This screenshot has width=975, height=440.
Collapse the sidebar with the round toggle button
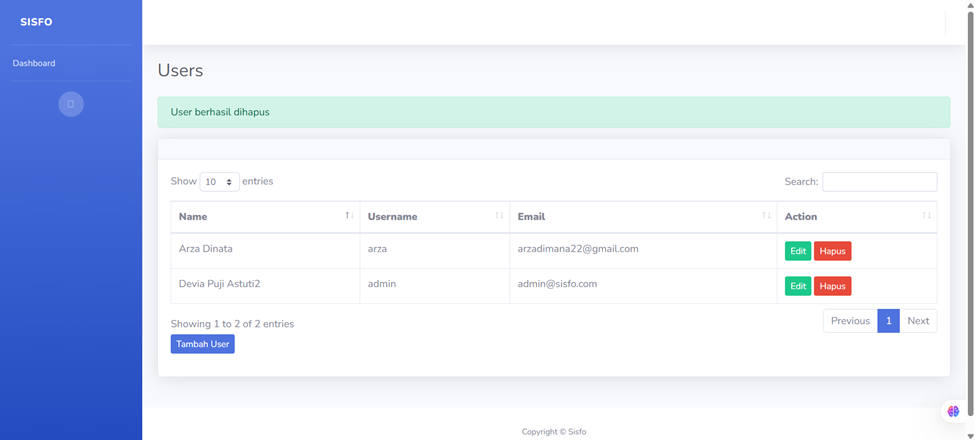click(x=70, y=104)
